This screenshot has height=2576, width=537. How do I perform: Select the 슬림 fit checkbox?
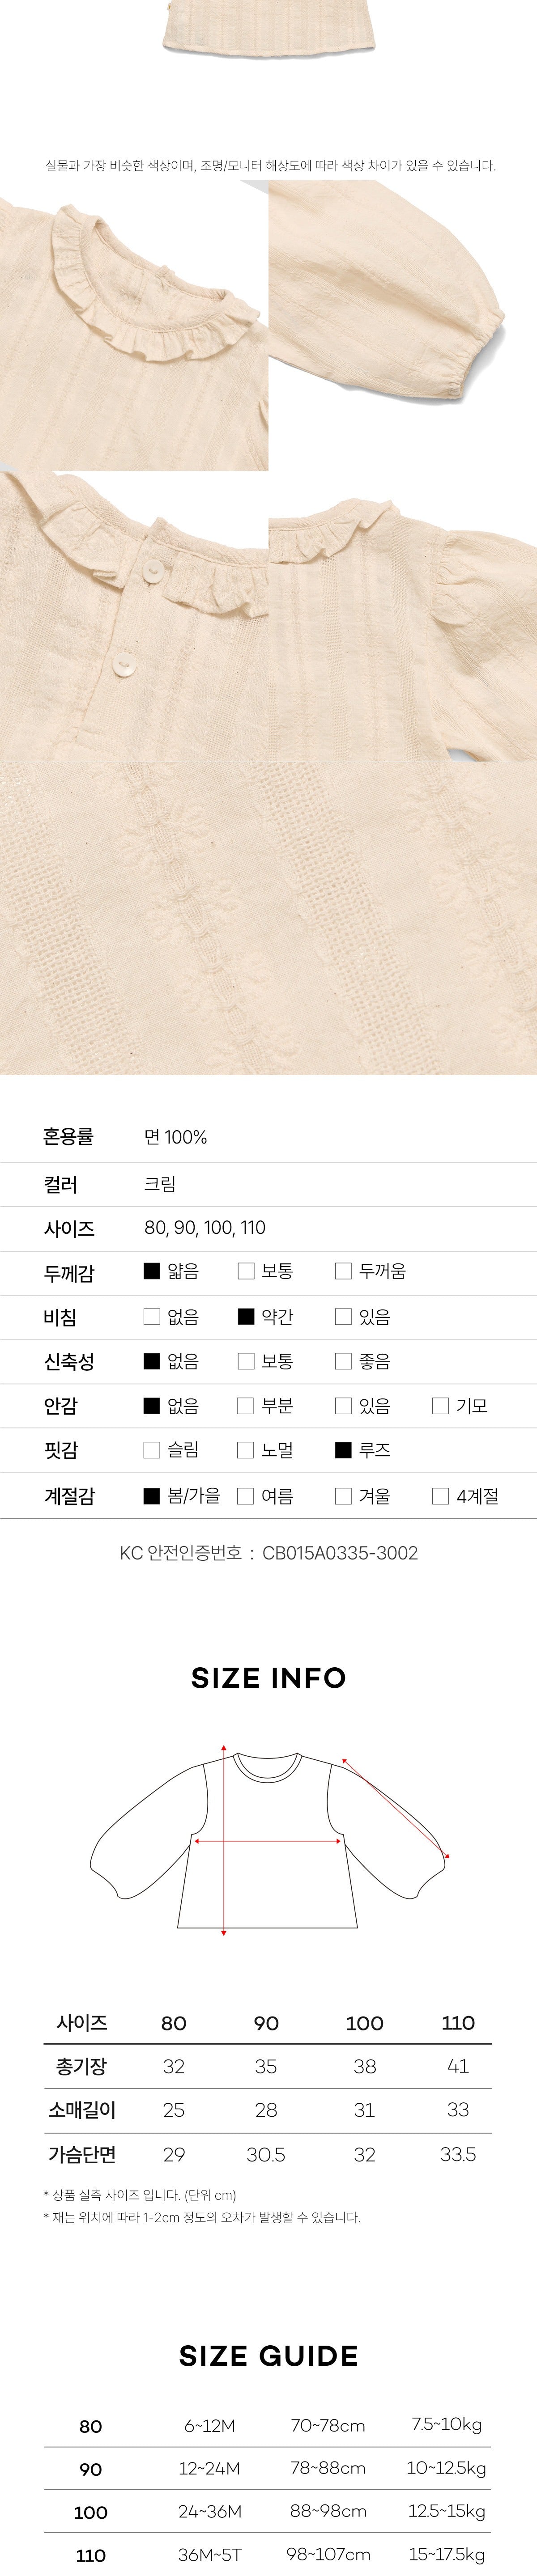click(x=152, y=1450)
